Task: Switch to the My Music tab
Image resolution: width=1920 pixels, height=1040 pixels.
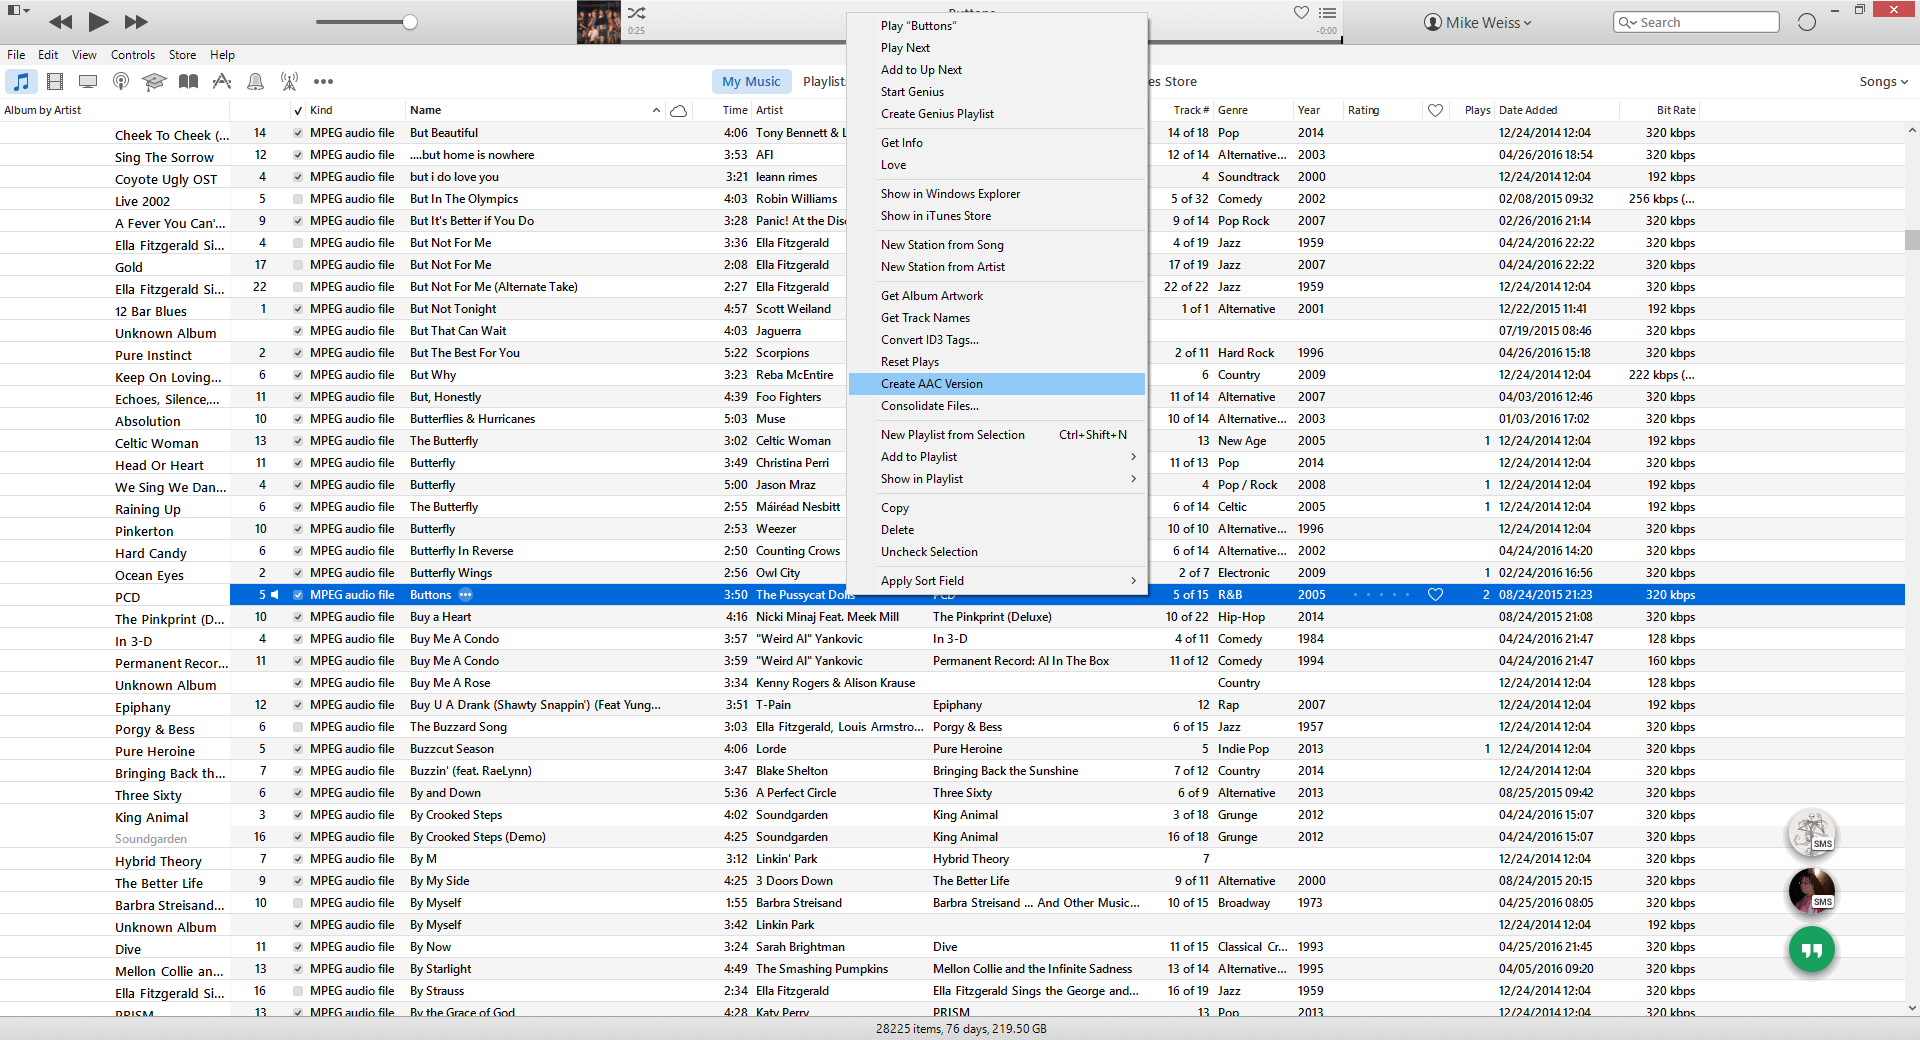Action: point(751,81)
